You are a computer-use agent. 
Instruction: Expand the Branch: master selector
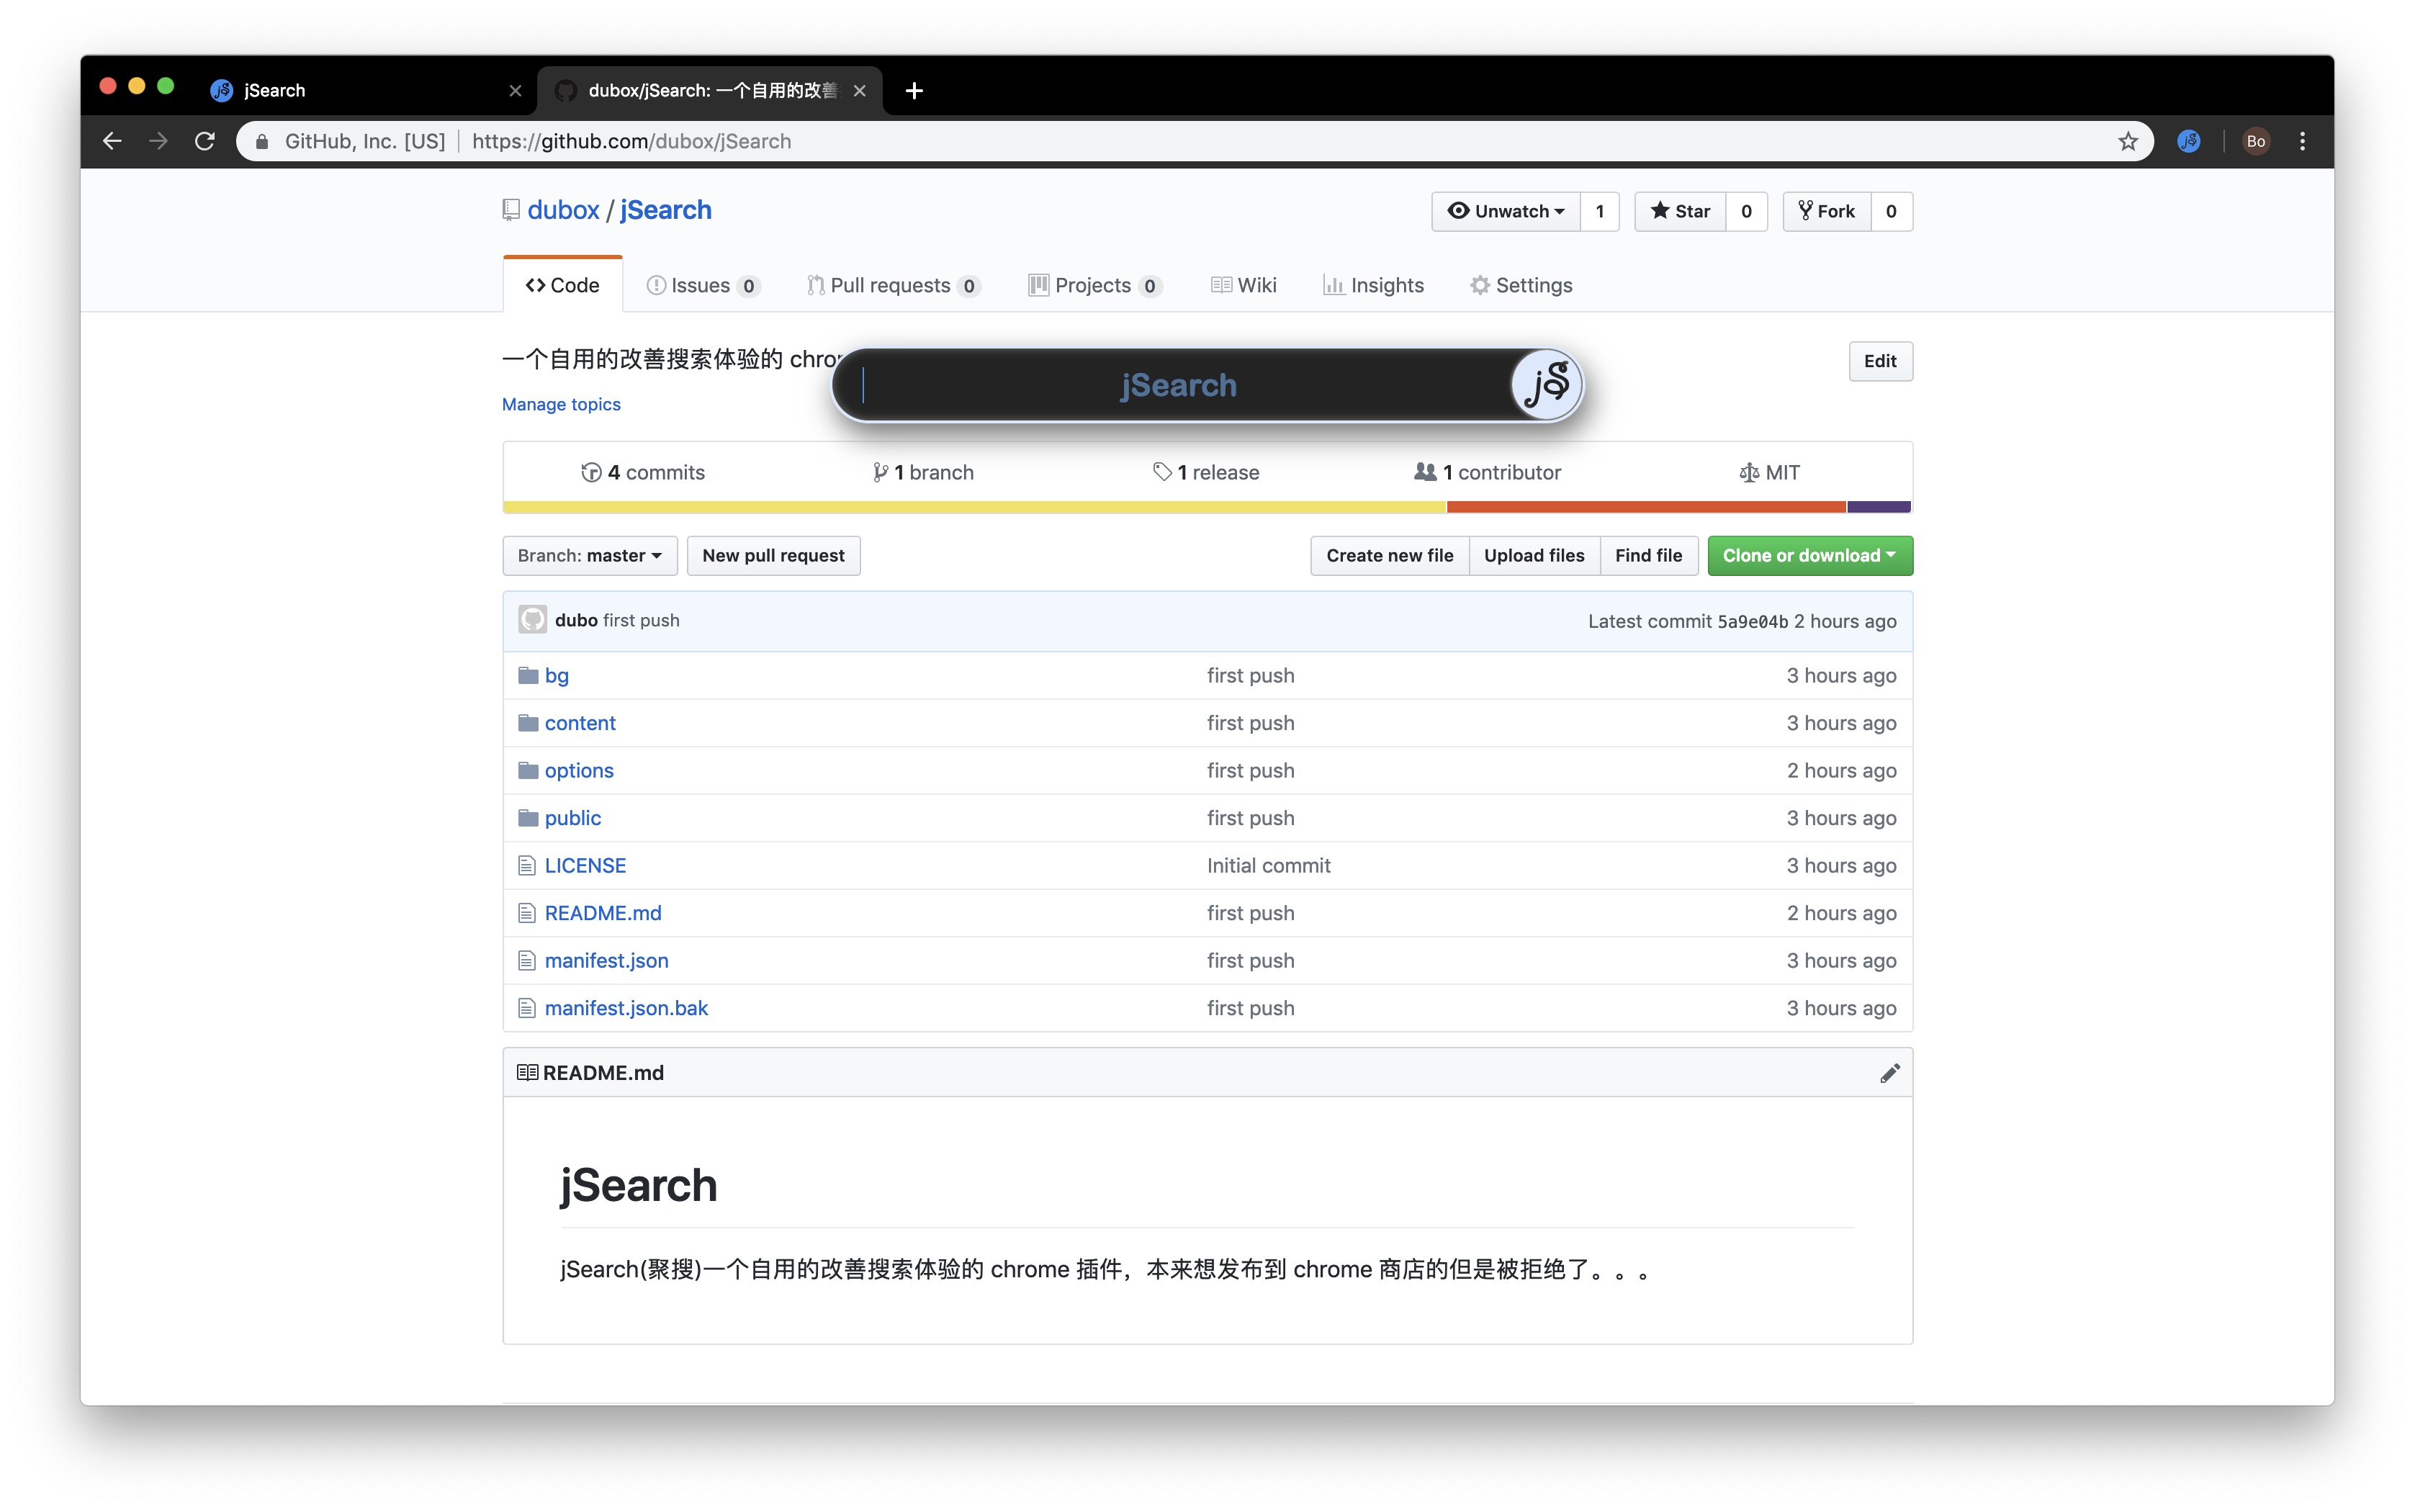pyautogui.click(x=589, y=556)
